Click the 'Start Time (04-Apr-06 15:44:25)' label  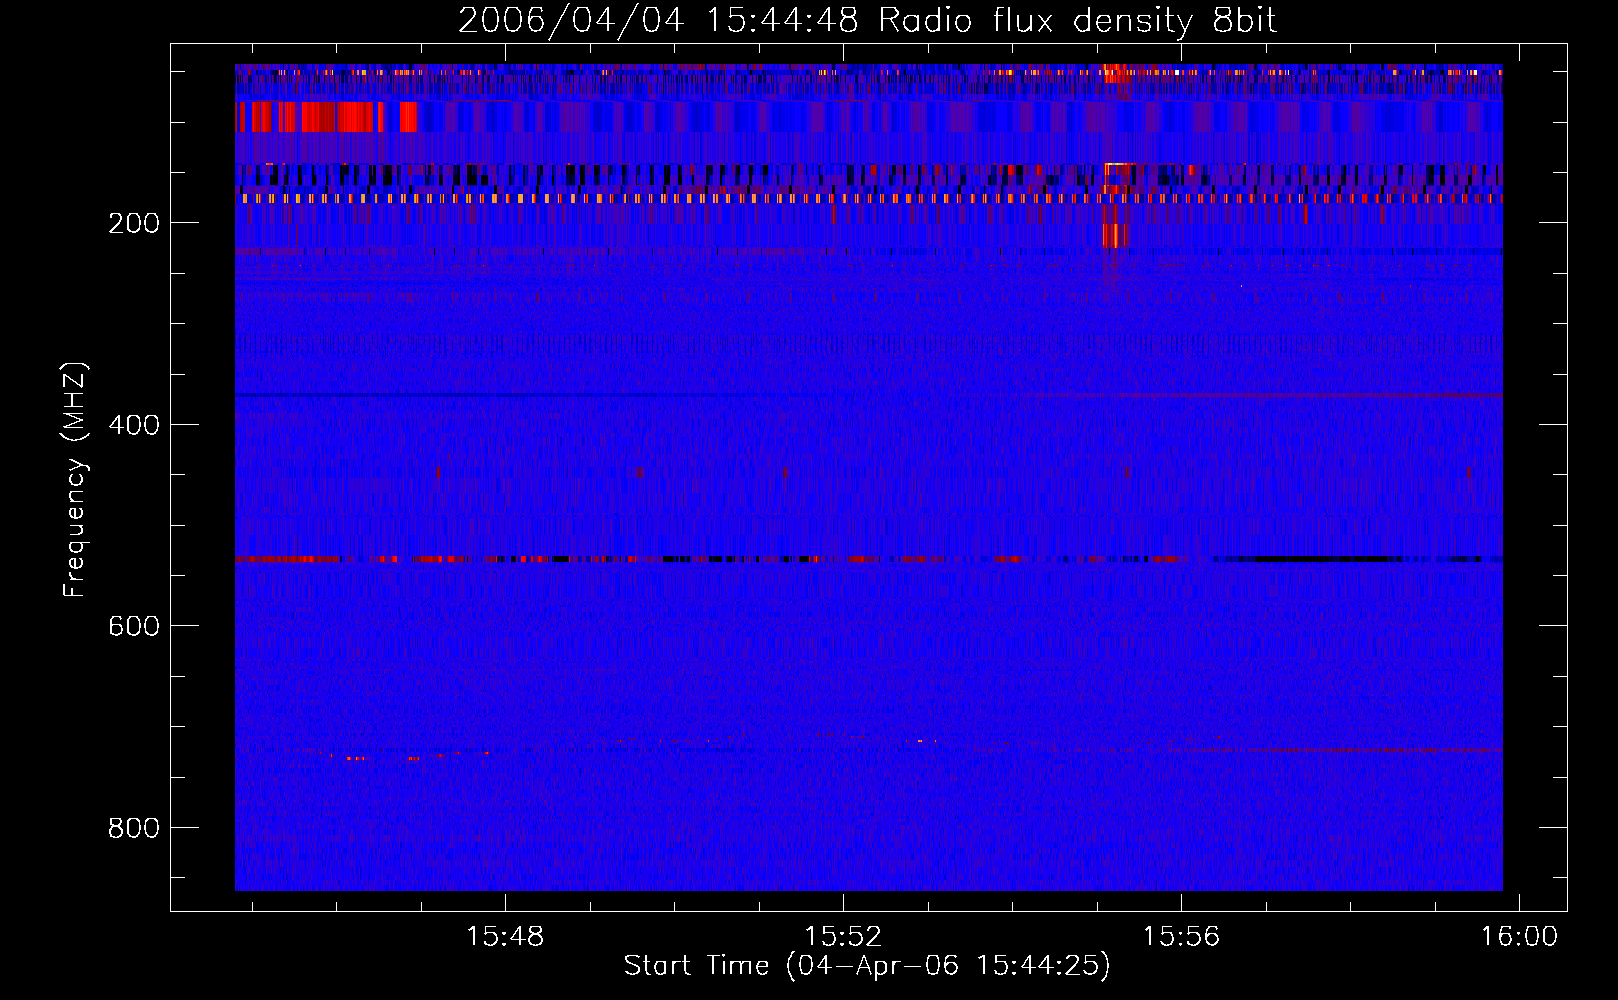pos(867,966)
